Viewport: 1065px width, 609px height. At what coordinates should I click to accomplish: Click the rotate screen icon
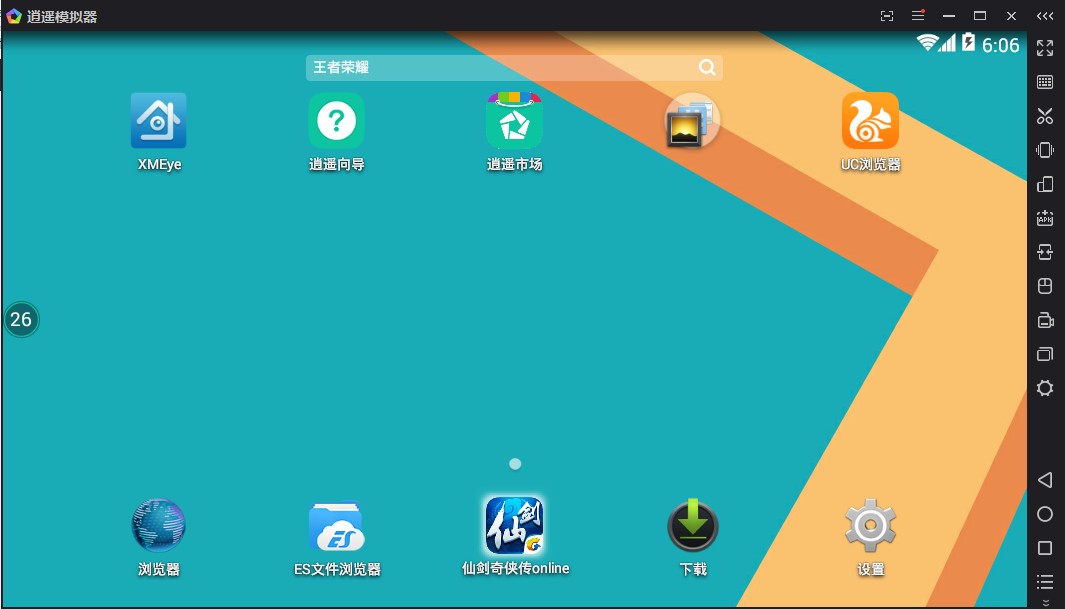pos(1045,184)
